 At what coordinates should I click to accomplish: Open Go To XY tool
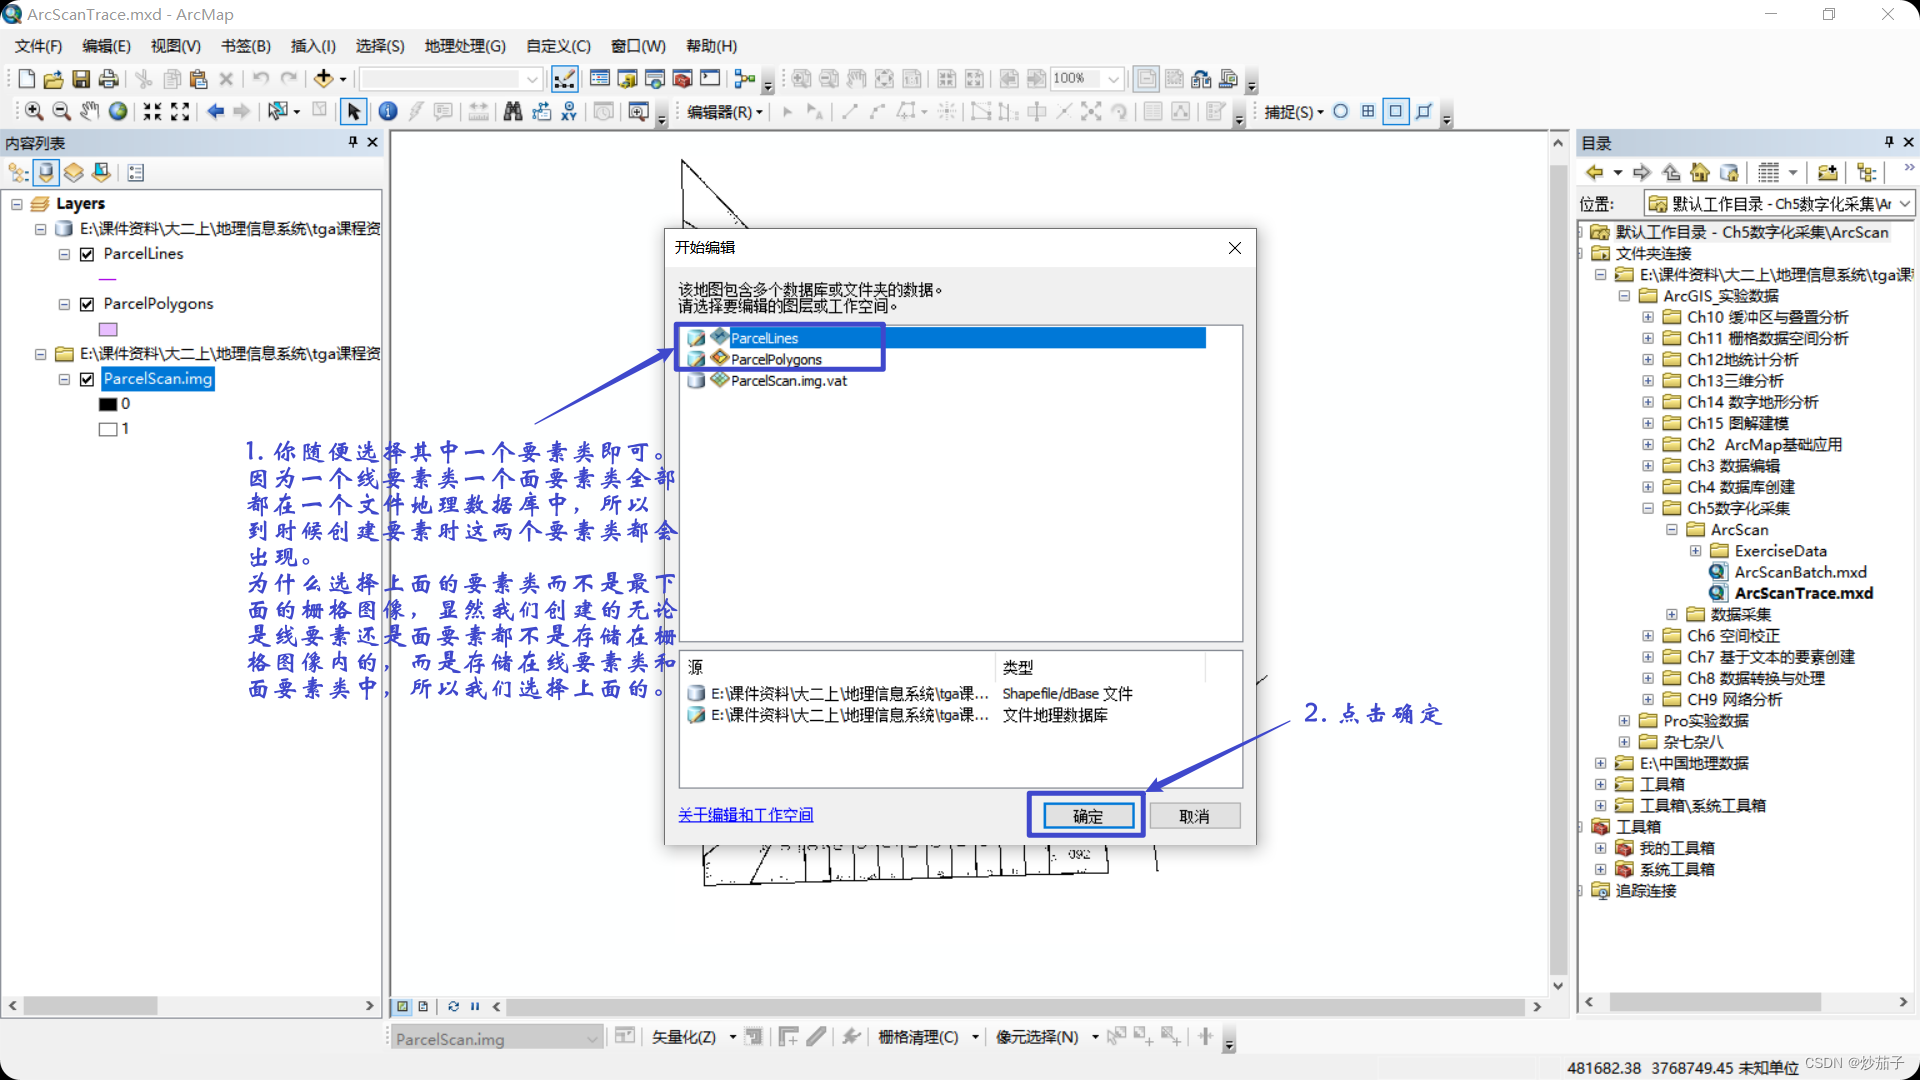[x=569, y=111]
